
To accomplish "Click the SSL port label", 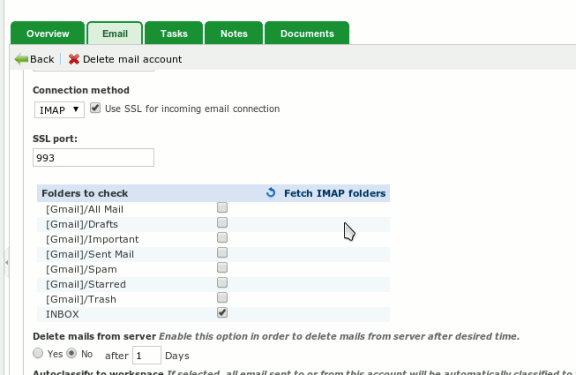I will (55, 139).
